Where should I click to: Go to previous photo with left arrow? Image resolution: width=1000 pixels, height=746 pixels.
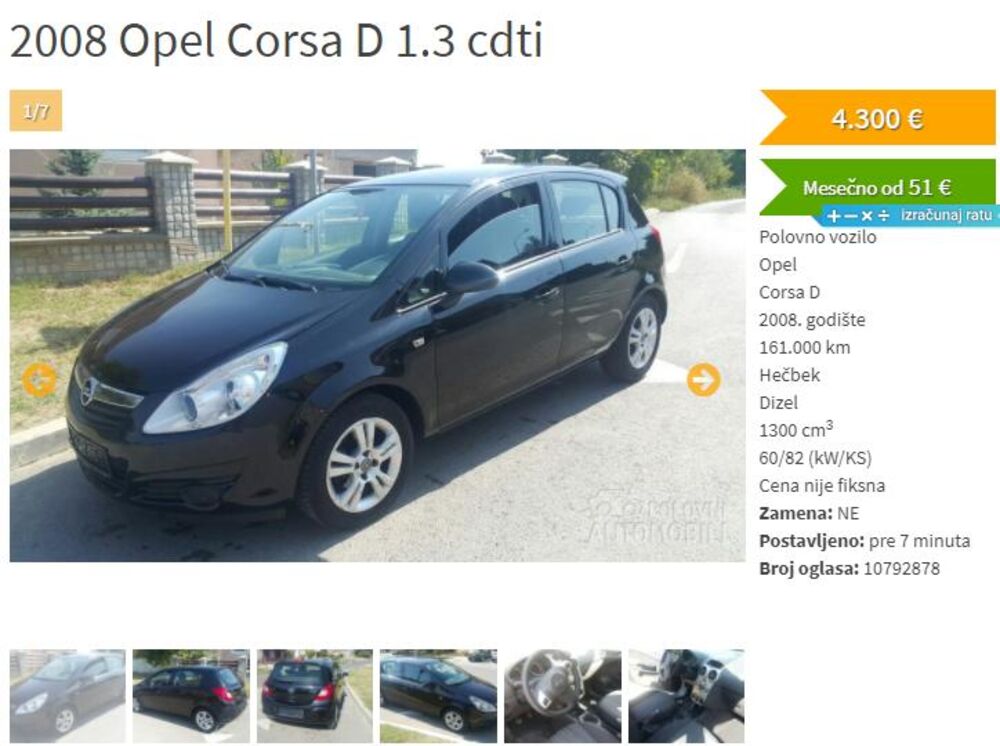coord(40,380)
